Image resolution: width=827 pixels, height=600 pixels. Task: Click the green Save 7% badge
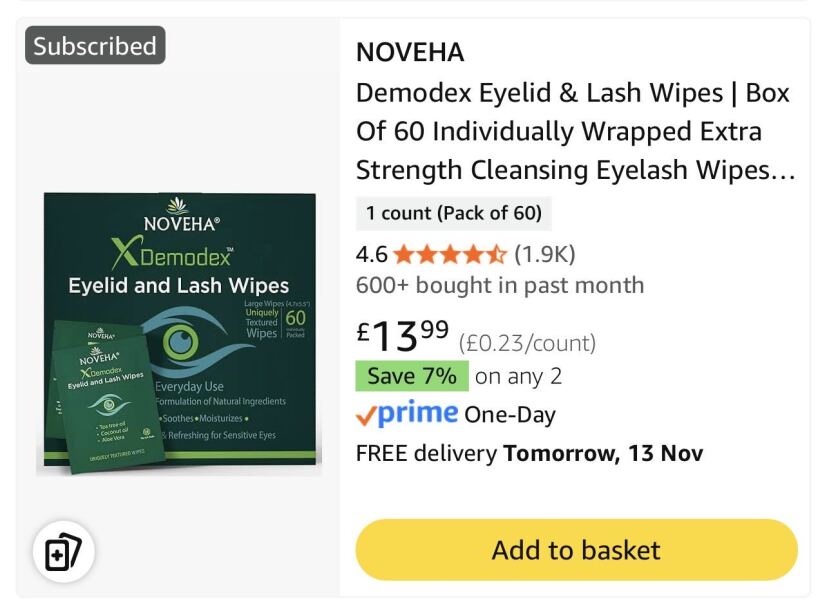[x=411, y=376]
